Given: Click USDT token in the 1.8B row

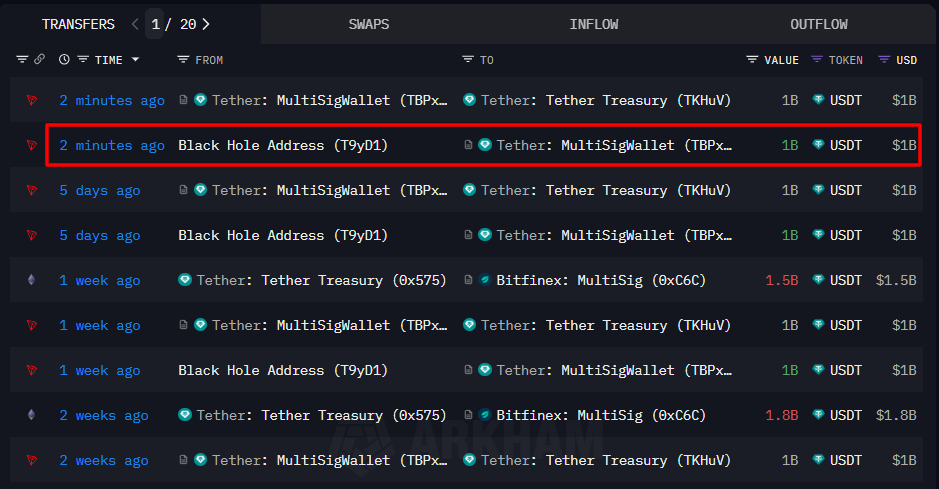Looking at the screenshot, I should (x=846, y=415).
